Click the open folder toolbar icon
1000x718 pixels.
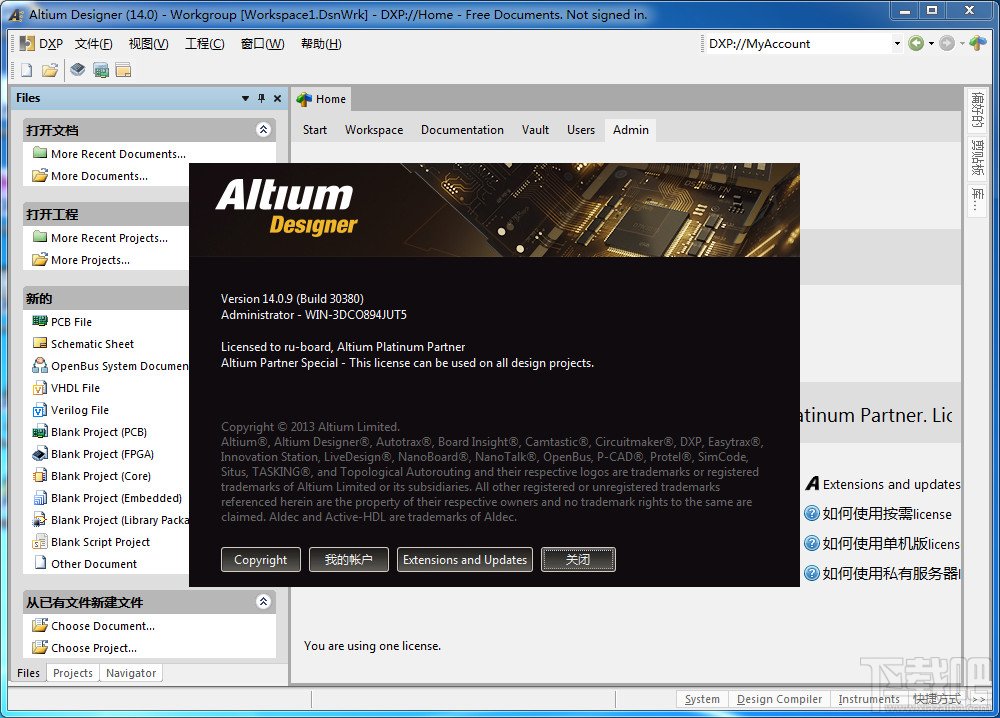pyautogui.click(x=50, y=70)
